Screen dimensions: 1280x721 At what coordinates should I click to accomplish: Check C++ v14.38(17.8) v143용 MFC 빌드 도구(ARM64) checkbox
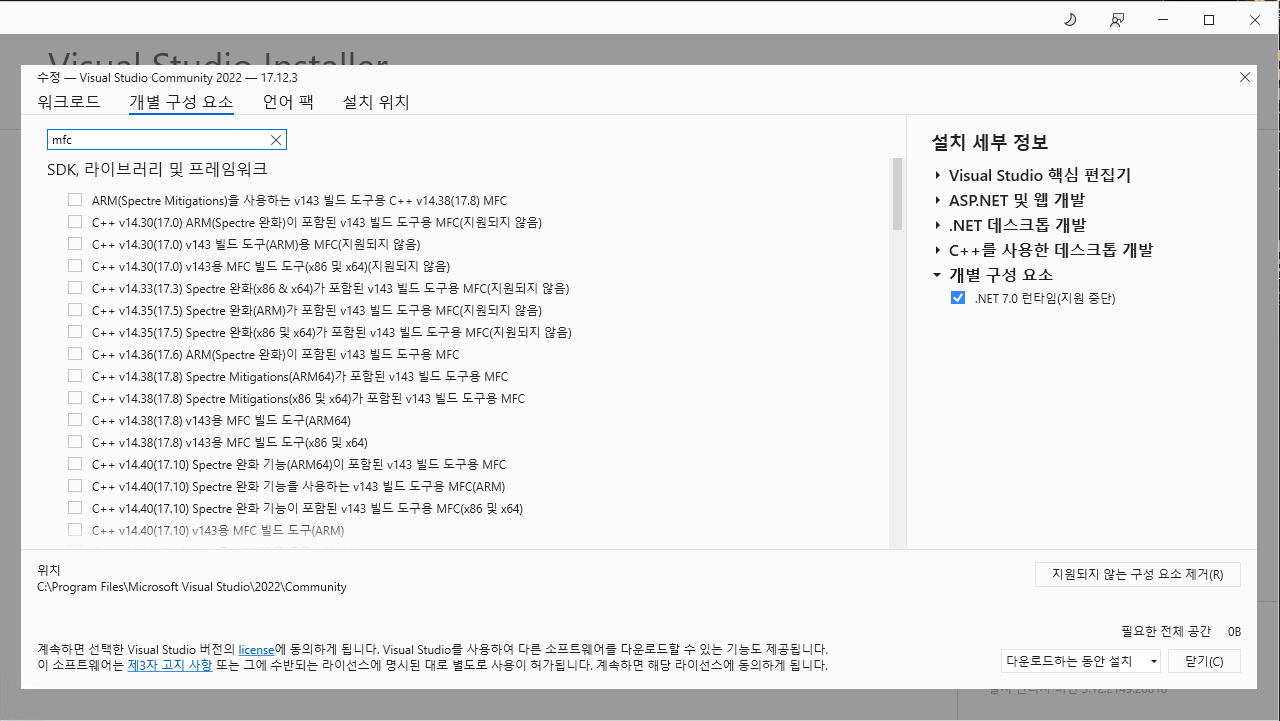click(x=75, y=420)
